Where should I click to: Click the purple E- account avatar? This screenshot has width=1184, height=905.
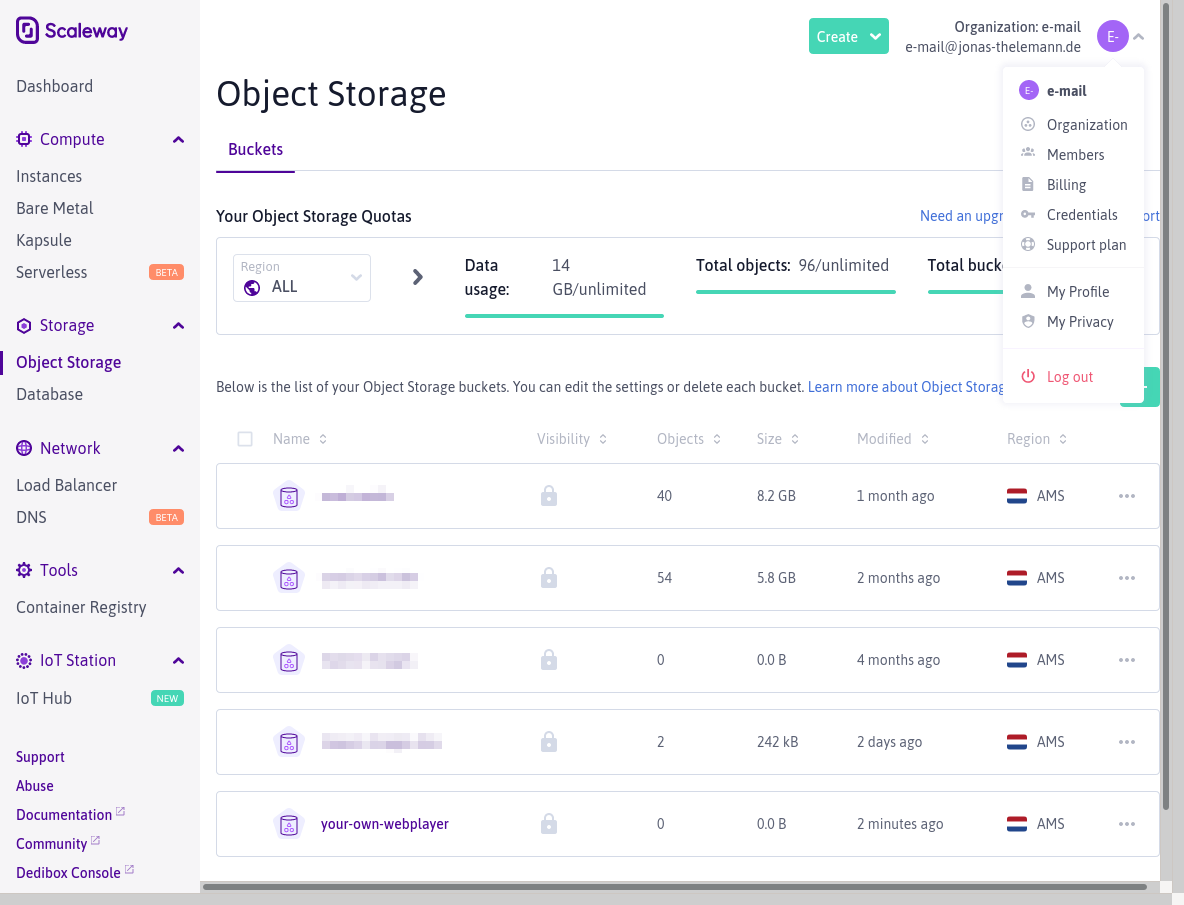click(1112, 36)
